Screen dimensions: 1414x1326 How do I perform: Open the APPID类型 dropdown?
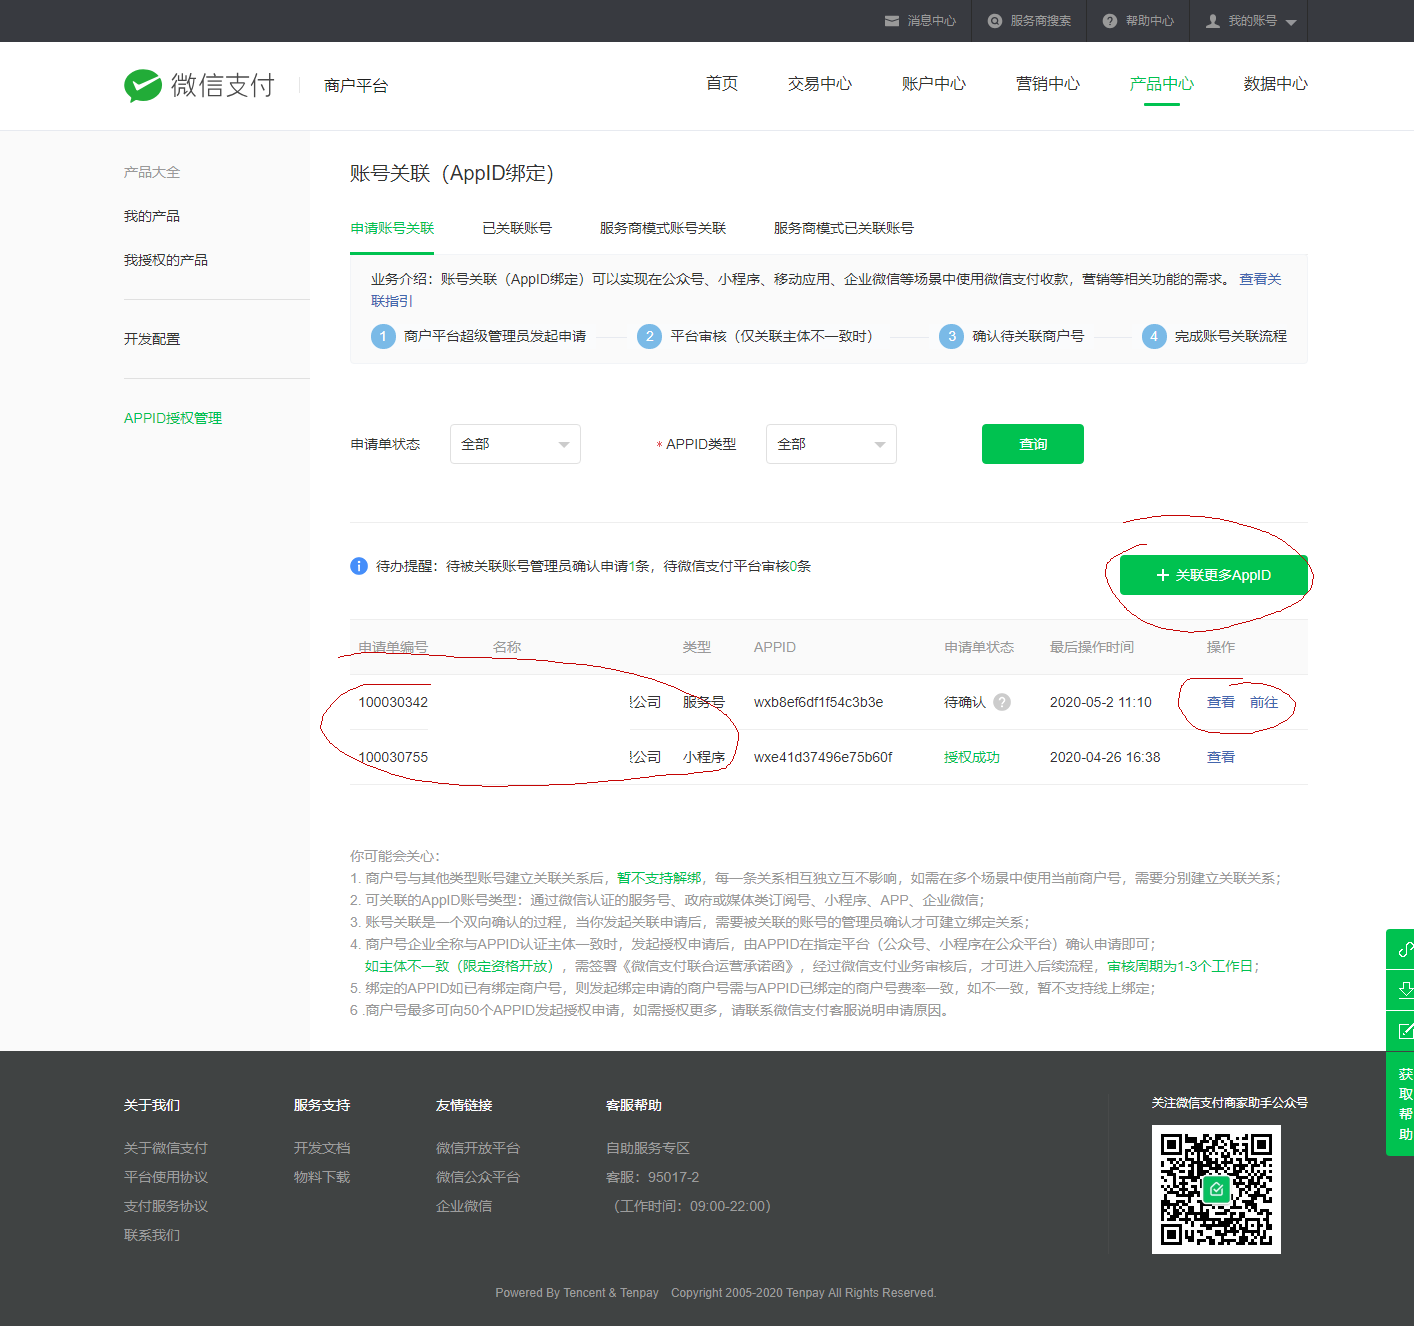(x=831, y=444)
